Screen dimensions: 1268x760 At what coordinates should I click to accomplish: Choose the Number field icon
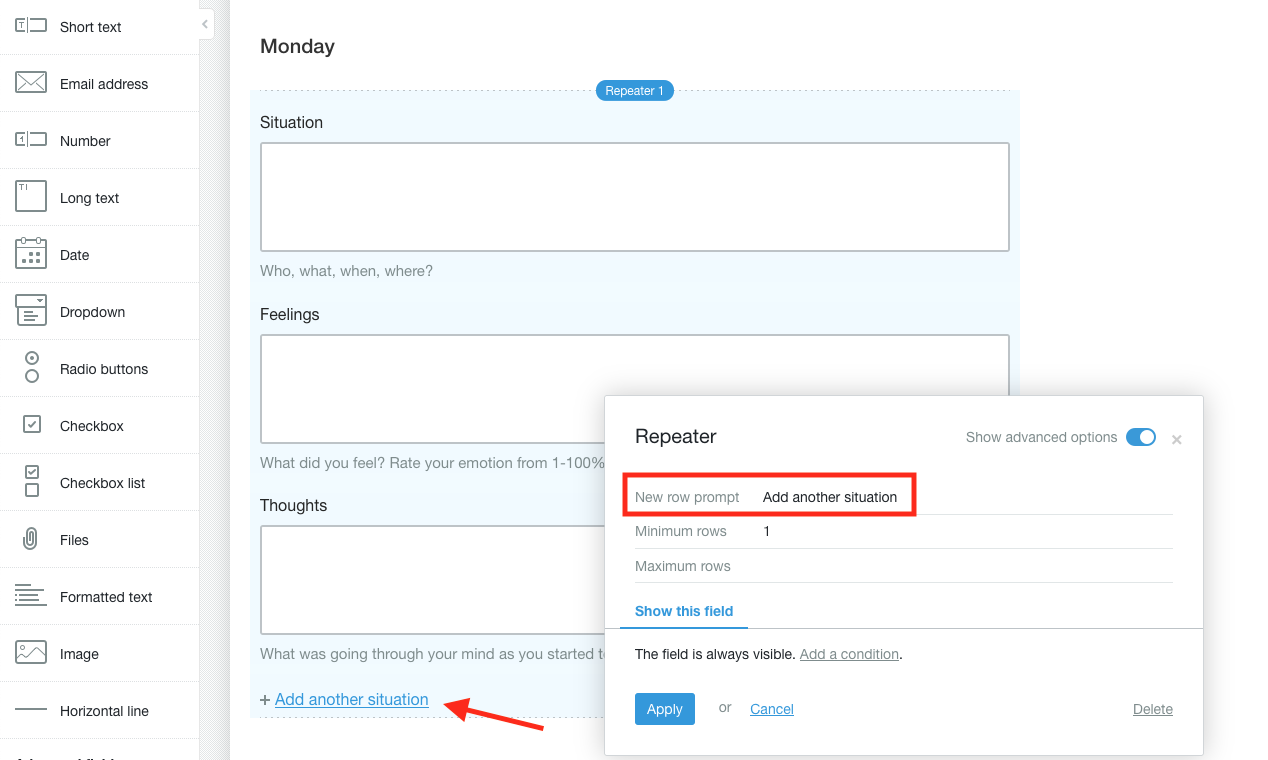(31, 140)
